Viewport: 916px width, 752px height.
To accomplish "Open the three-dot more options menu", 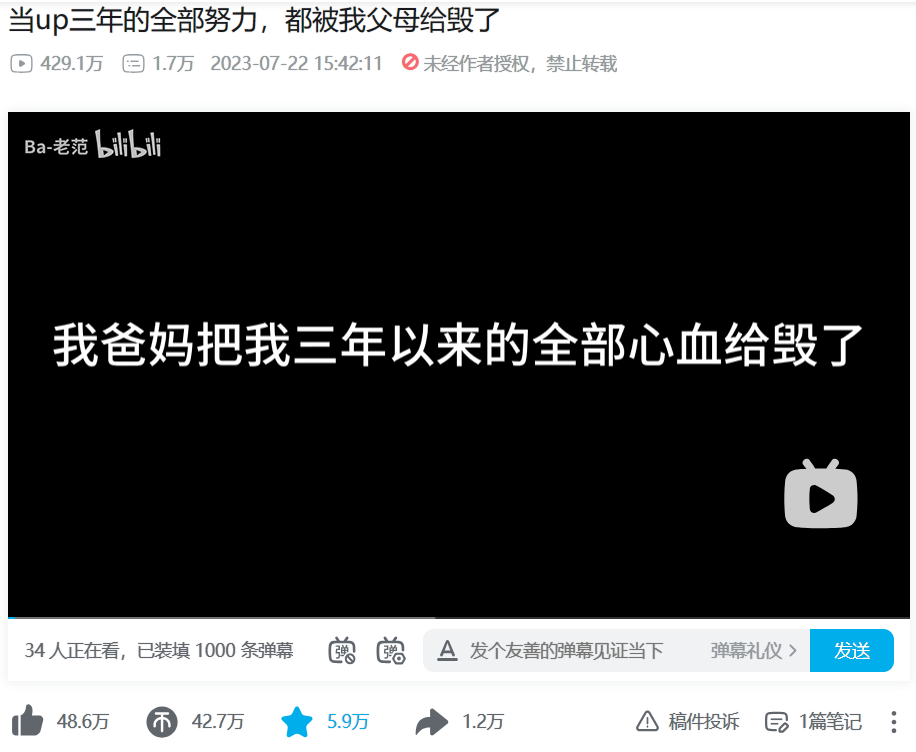I will pos(894,722).
